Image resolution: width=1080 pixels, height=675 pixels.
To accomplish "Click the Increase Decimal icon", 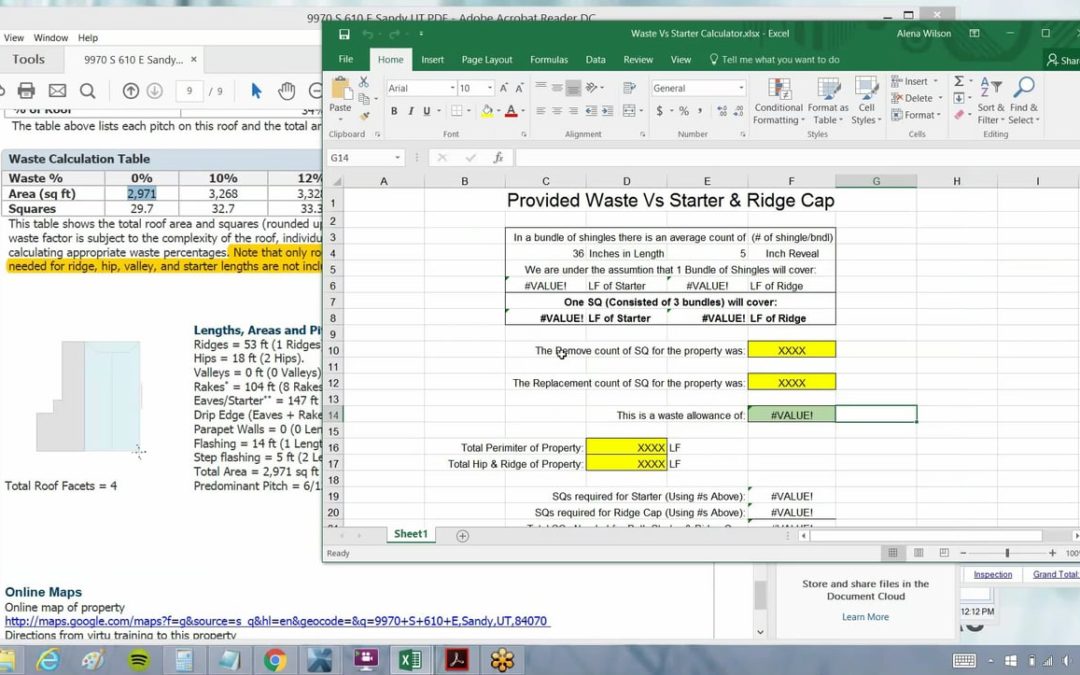I will pos(722,111).
